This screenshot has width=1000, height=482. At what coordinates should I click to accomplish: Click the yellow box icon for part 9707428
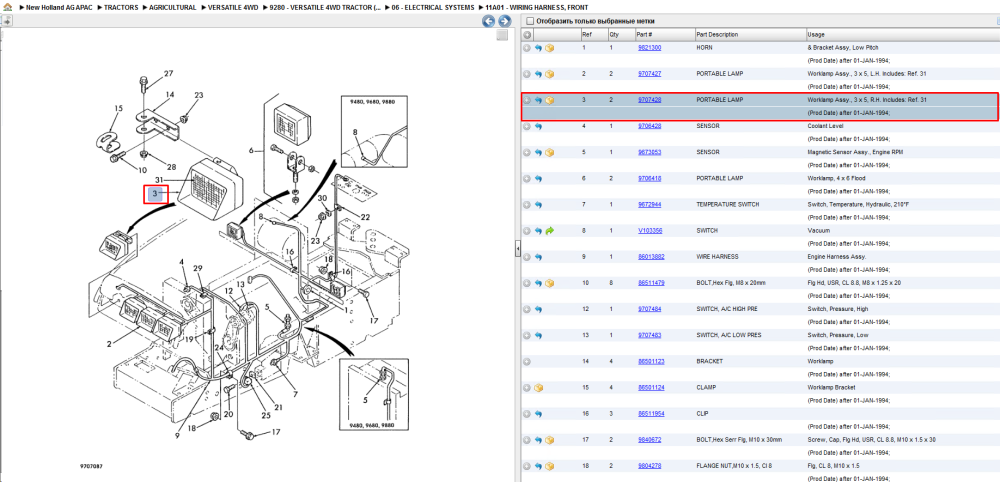(549, 100)
